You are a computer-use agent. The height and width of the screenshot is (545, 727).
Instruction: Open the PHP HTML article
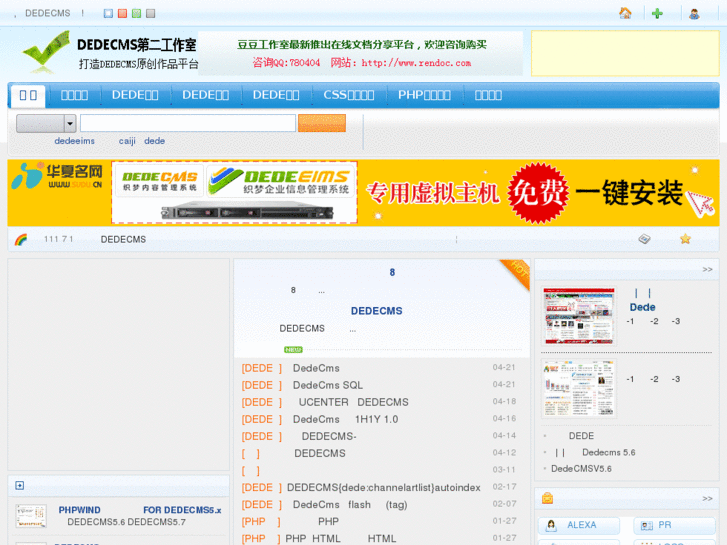click(x=340, y=539)
